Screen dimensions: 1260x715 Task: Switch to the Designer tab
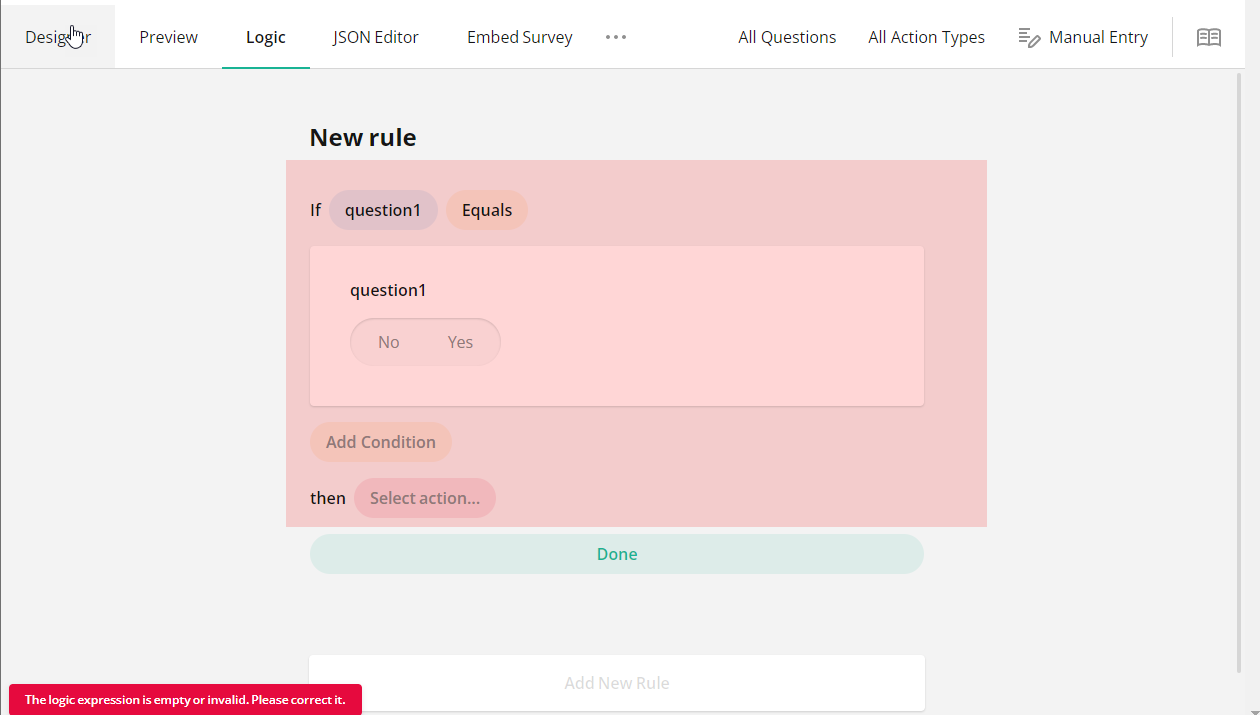pyautogui.click(x=57, y=37)
